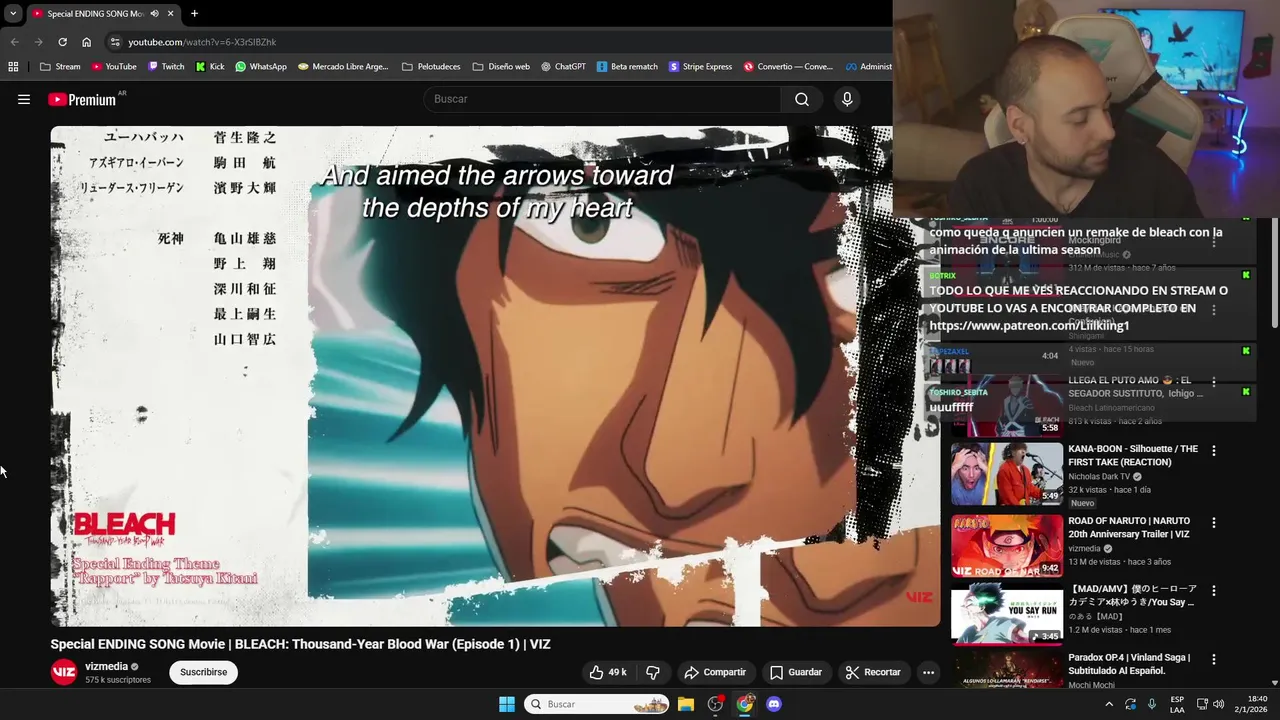Open Chrome from the taskbar
This screenshot has height=720, width=1280.
tap(745, 704)
